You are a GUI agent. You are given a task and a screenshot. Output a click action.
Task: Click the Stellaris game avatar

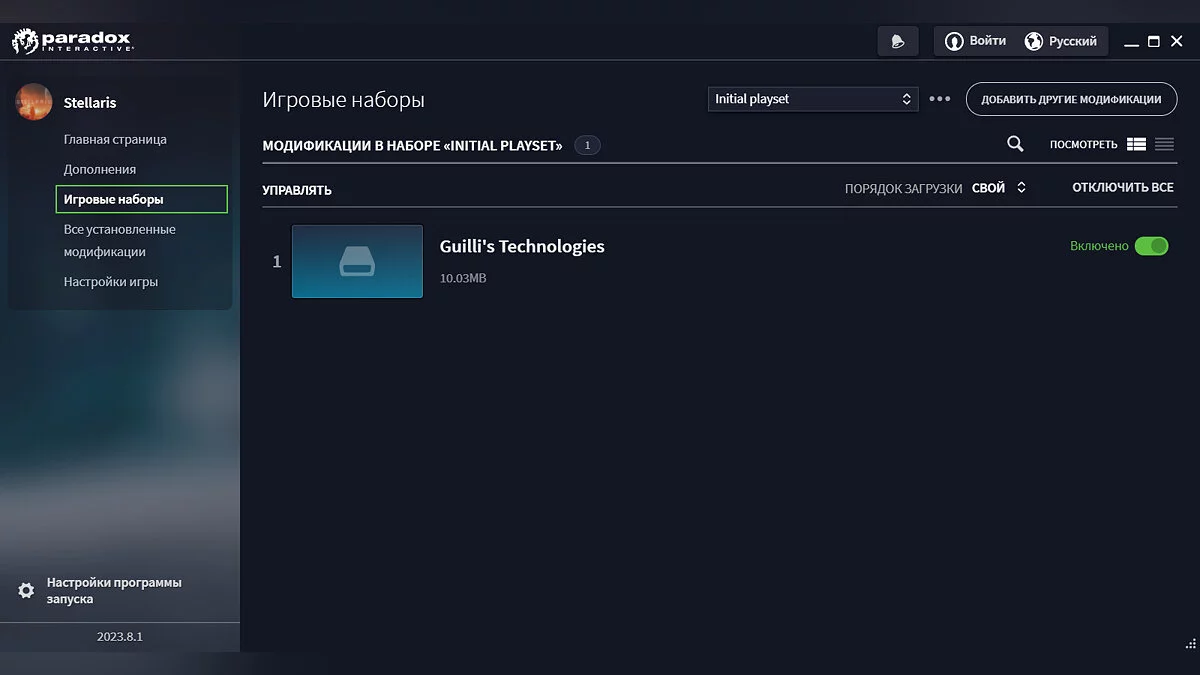coord(34,102)
